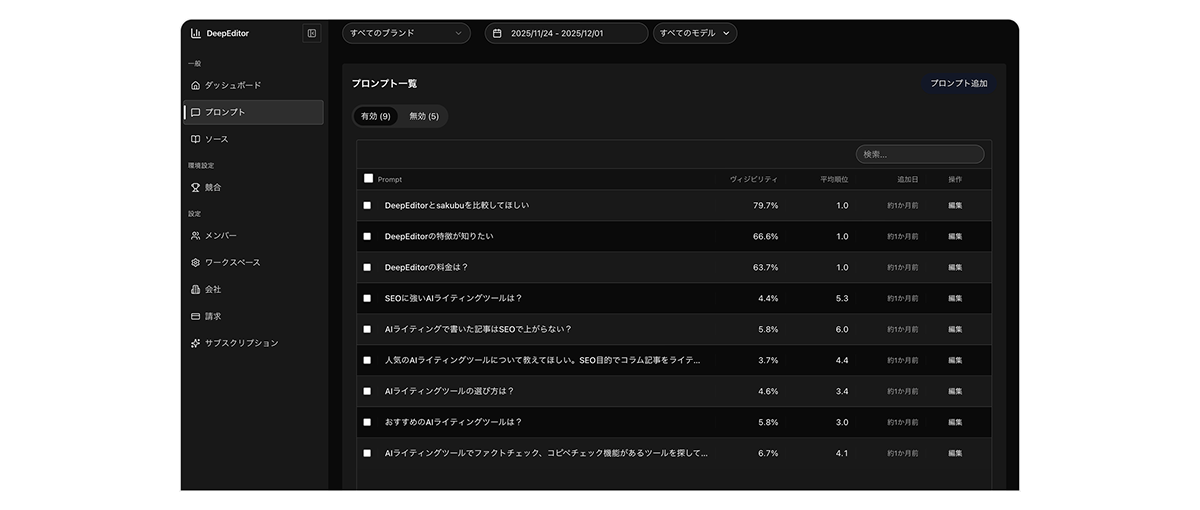
Task: Click the prompt text DeepEditorの料金は？
Action: [426, 267]
